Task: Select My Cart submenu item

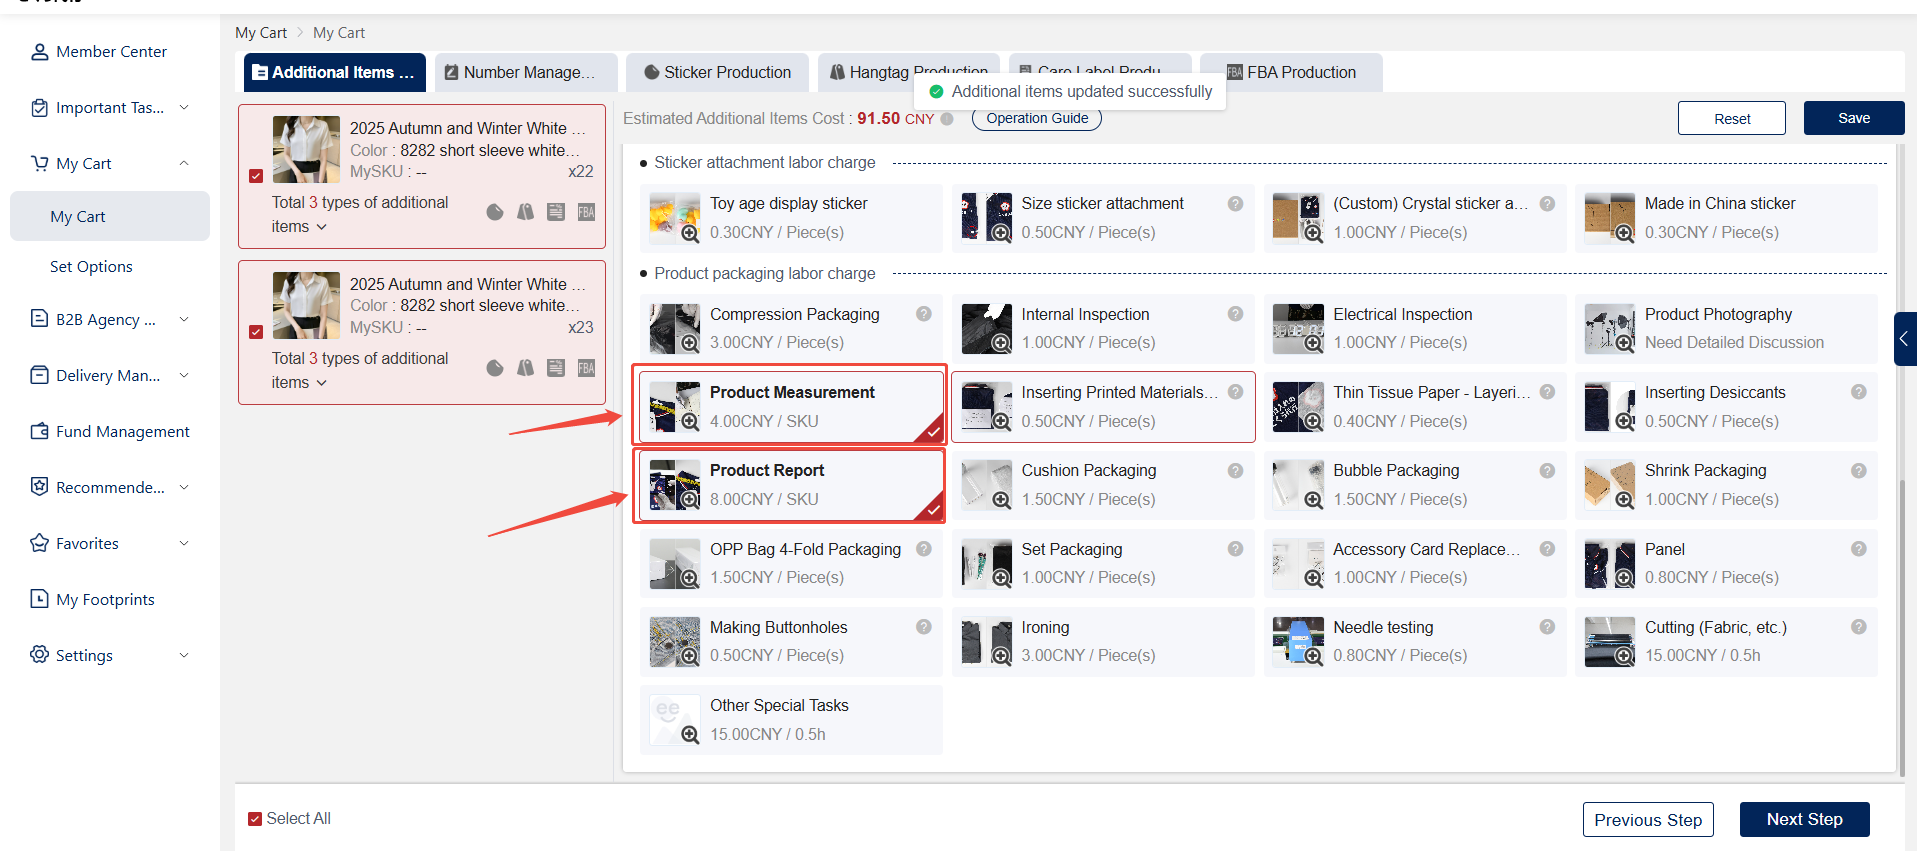Action: (x=110, y=216)
